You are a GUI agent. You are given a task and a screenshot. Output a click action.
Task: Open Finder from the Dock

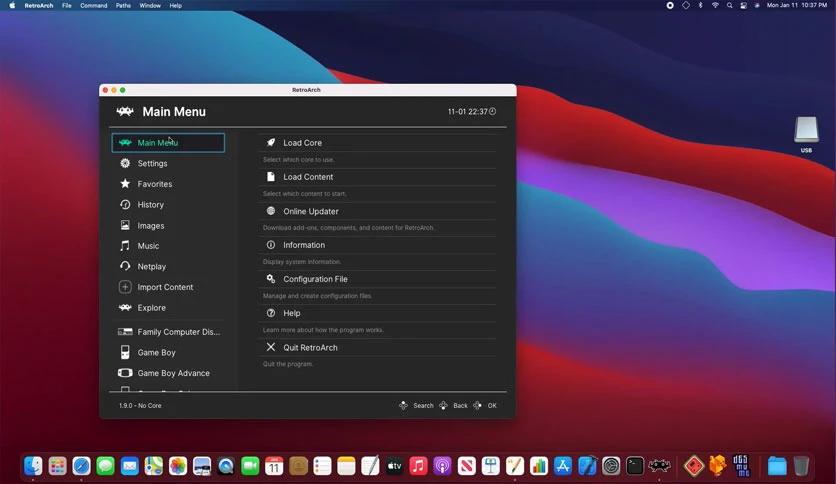click(x=33, y=466)
